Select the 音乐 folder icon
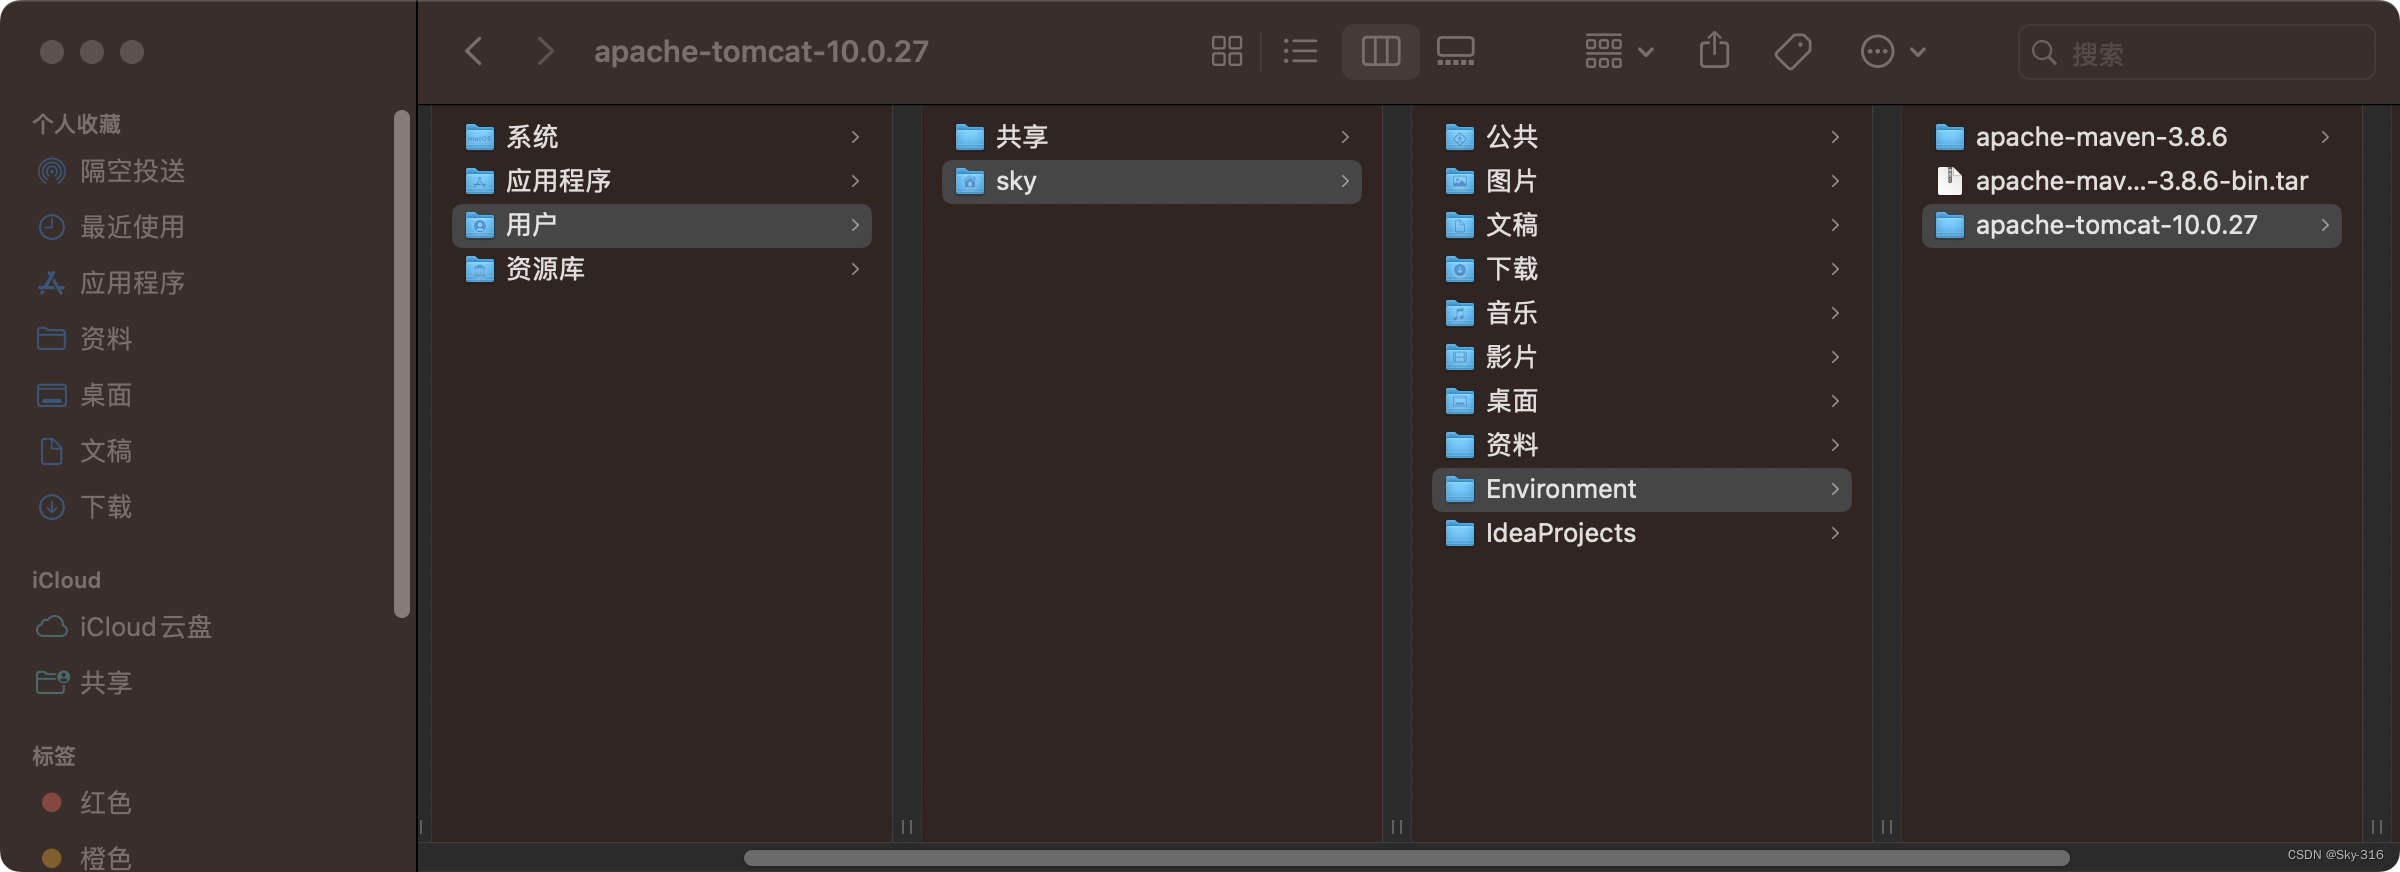 click(x=1460, y=313)
